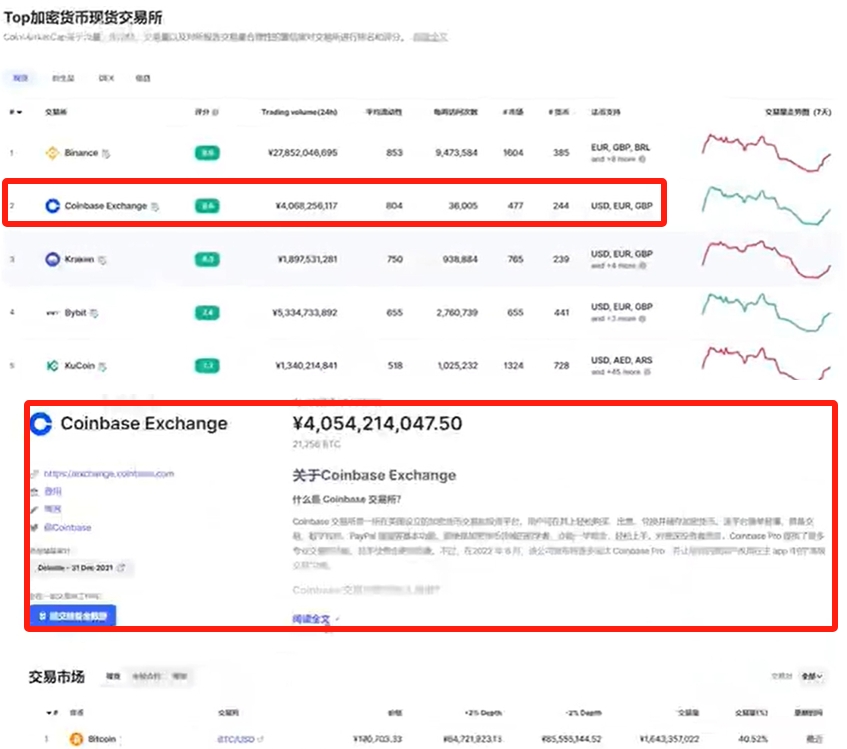Click the Deloitte - 31 Dec 2021 audit badge
This screenshot has height=749, width=847.
81,568
